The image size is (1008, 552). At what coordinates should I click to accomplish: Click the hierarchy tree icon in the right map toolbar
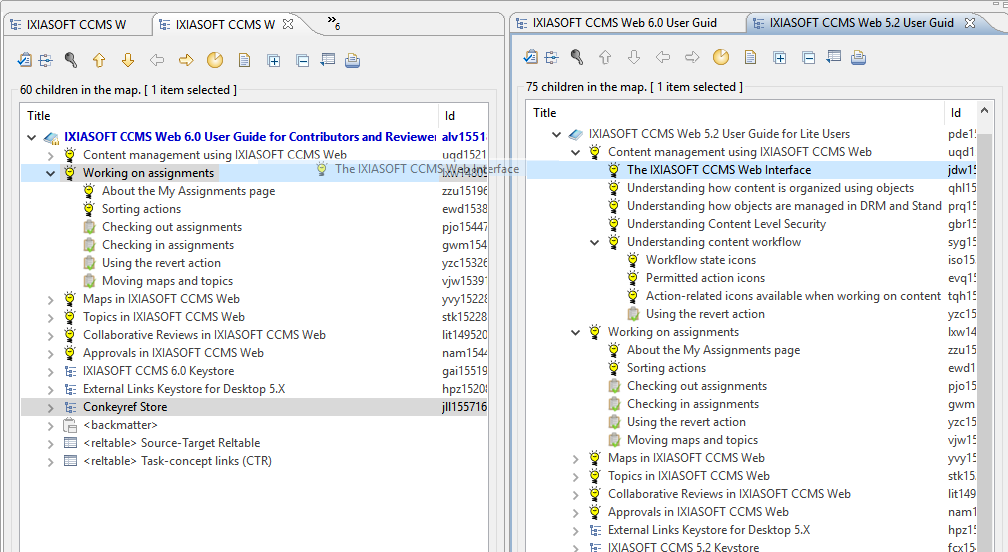552,57
